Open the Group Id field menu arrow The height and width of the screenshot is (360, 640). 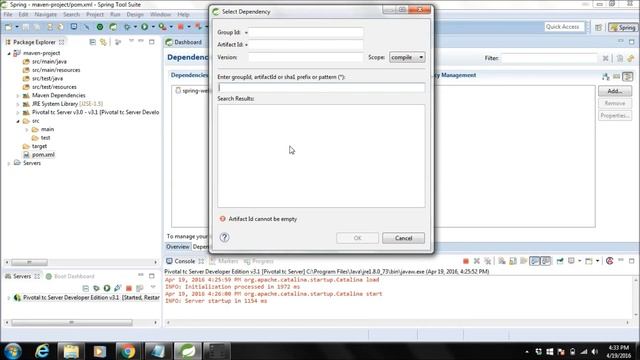click(246, 33)
